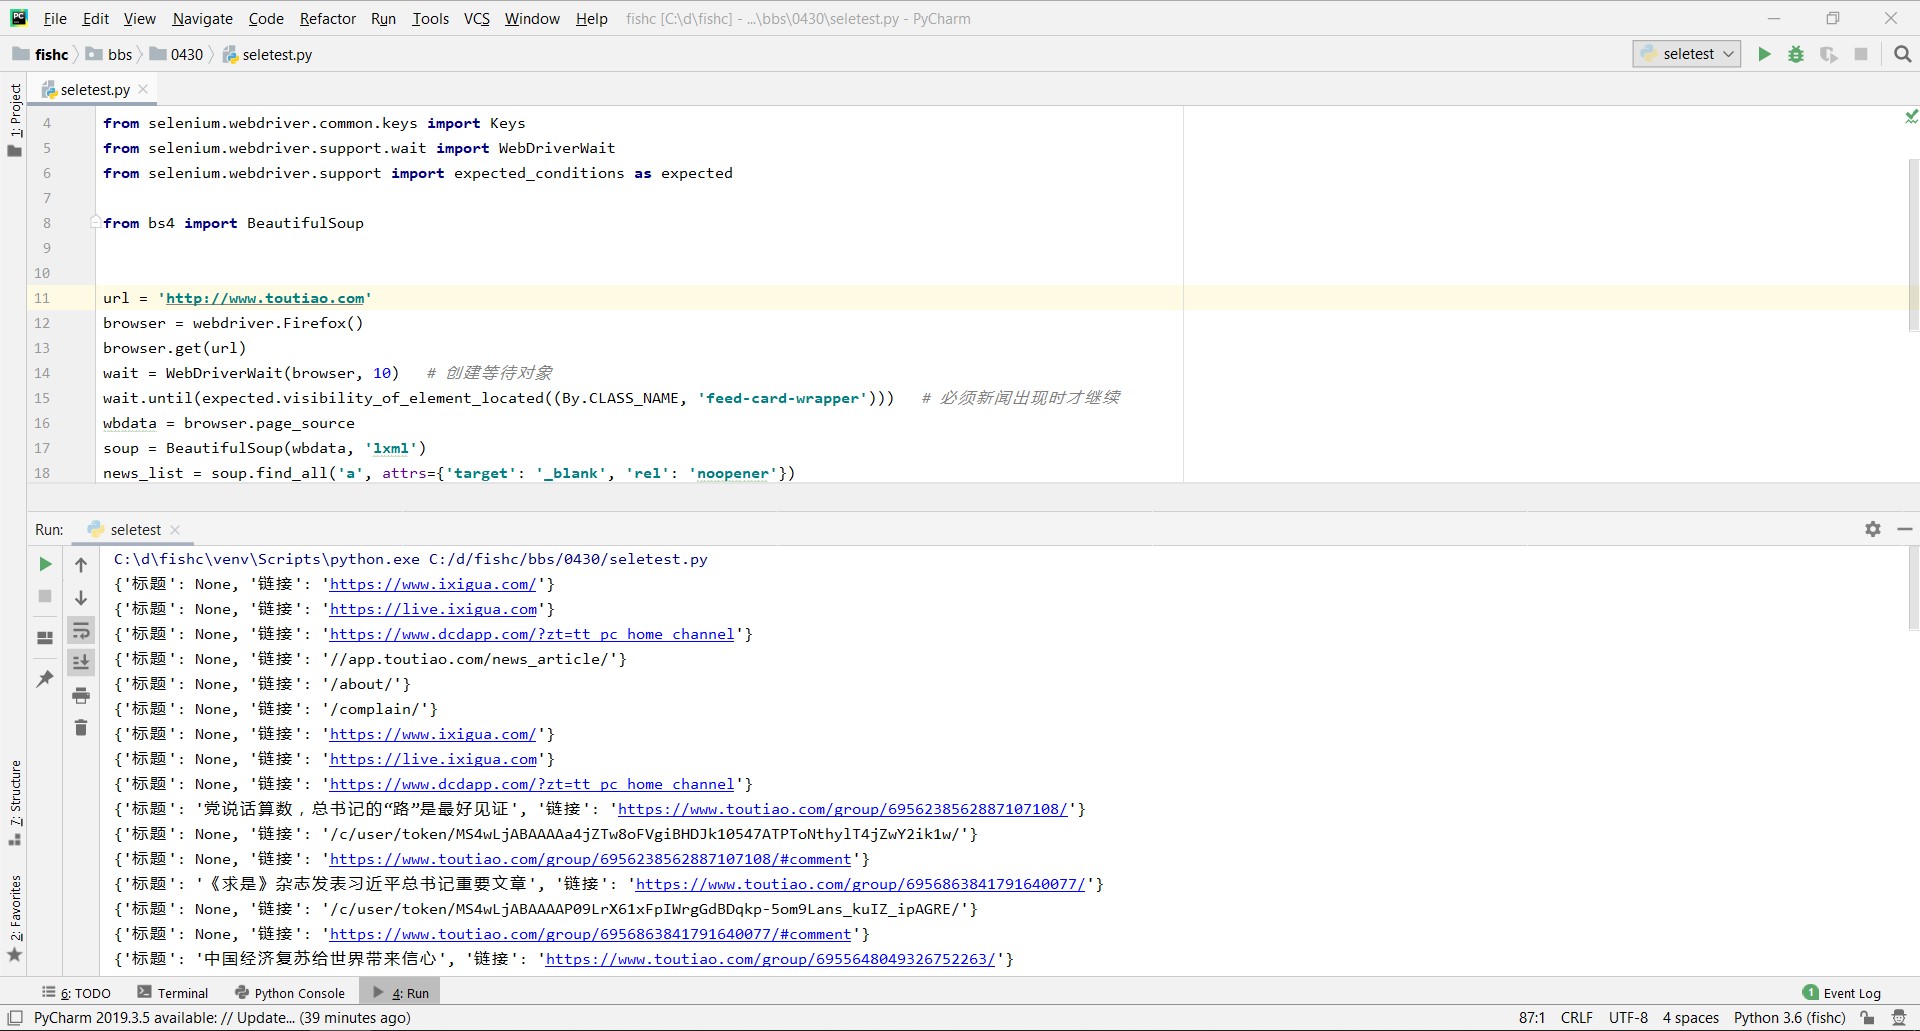
Task: Toggle soft-wrap in Run console
Action: pyautogui.click(x=81, y=630)
